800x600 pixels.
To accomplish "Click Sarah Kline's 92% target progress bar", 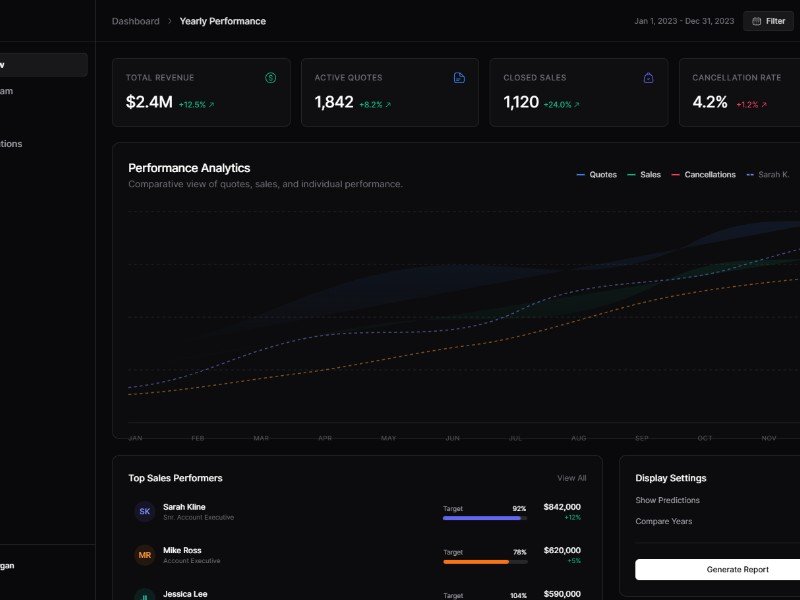I will [x=484, y=518].
